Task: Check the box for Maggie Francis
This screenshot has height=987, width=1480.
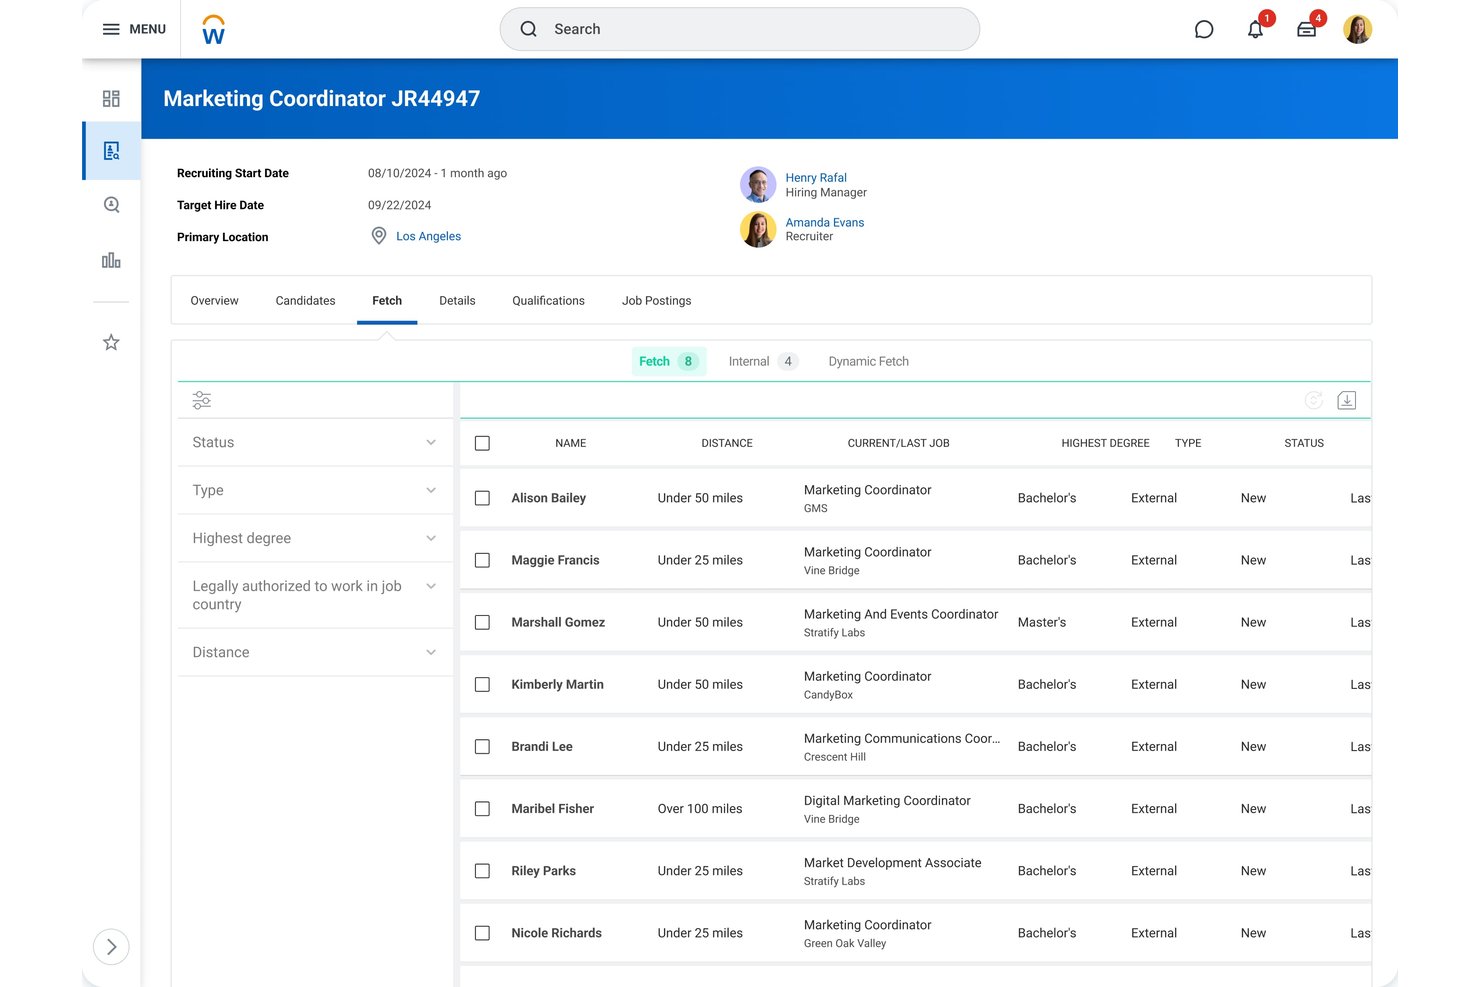Action: coord(482,560)
